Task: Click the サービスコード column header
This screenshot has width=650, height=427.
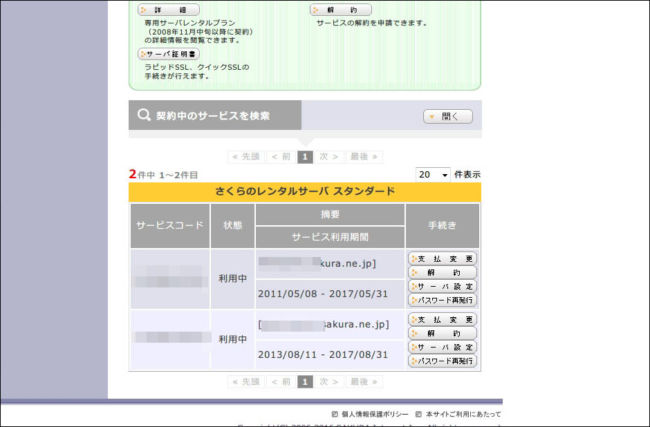Action: pos(170,226)
